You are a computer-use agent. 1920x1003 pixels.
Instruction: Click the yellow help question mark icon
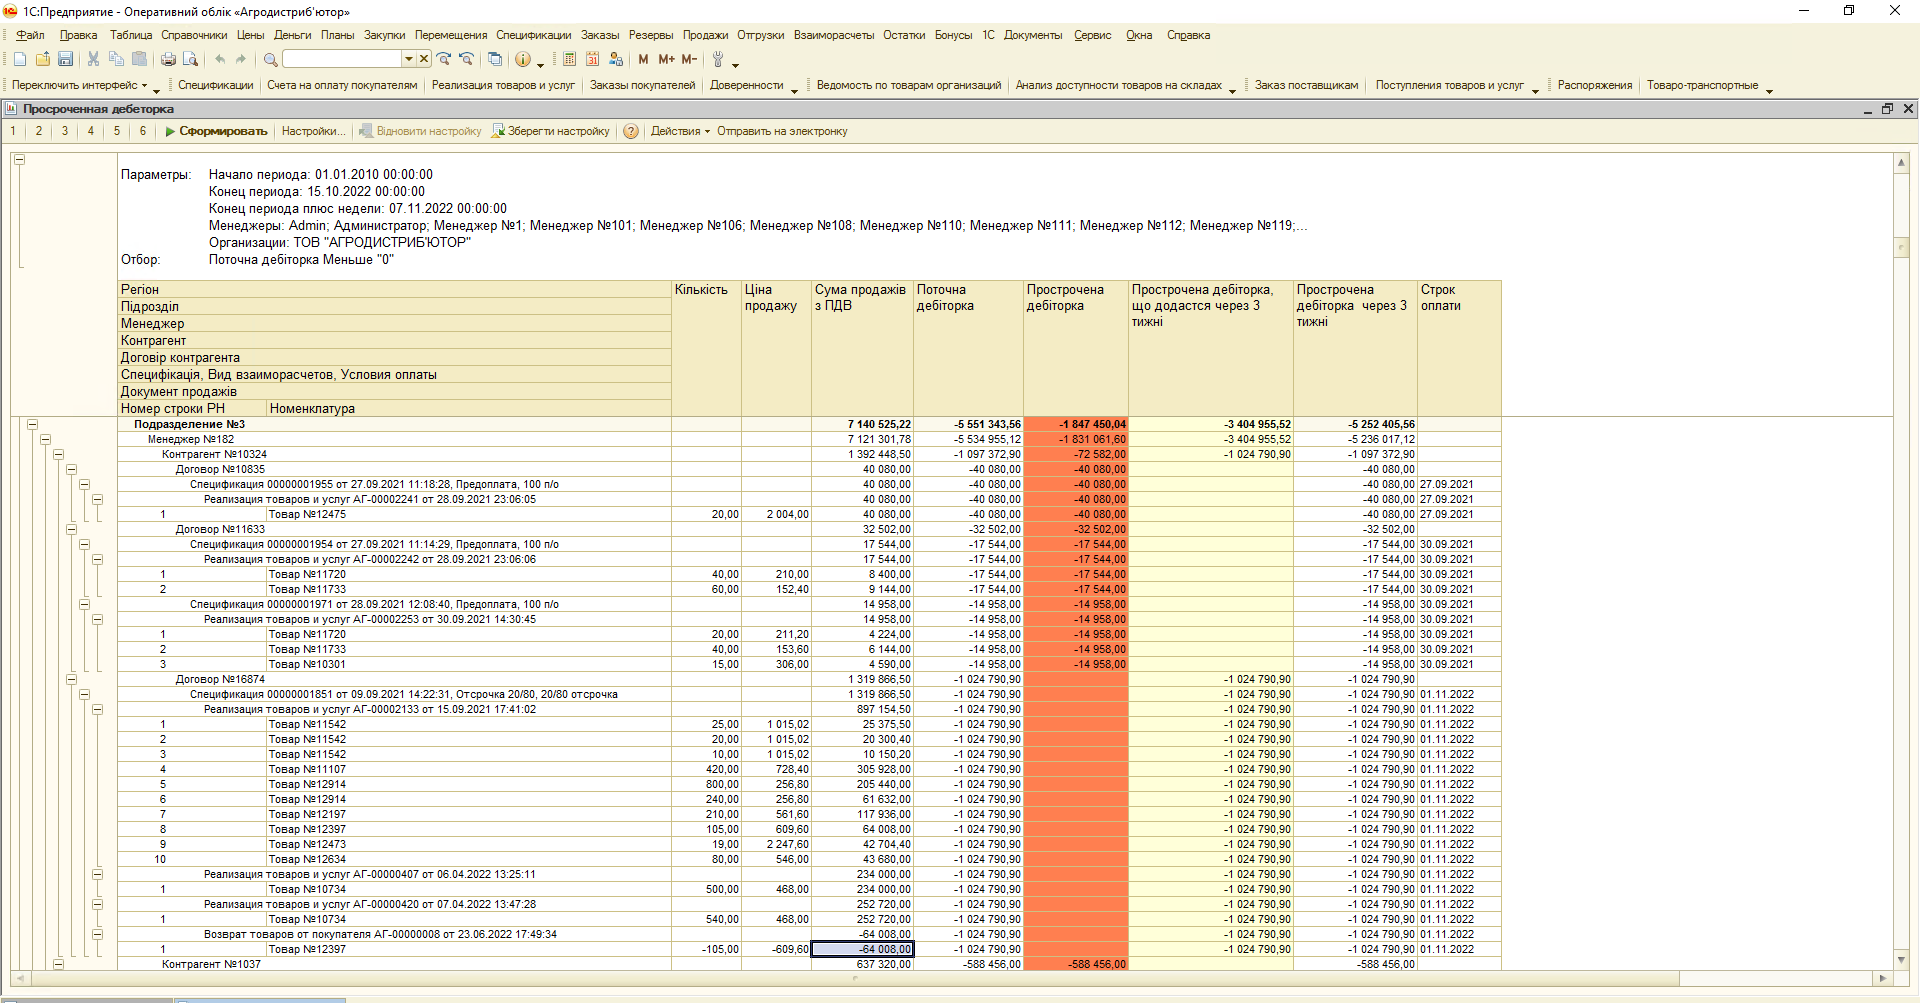[631, 132]
